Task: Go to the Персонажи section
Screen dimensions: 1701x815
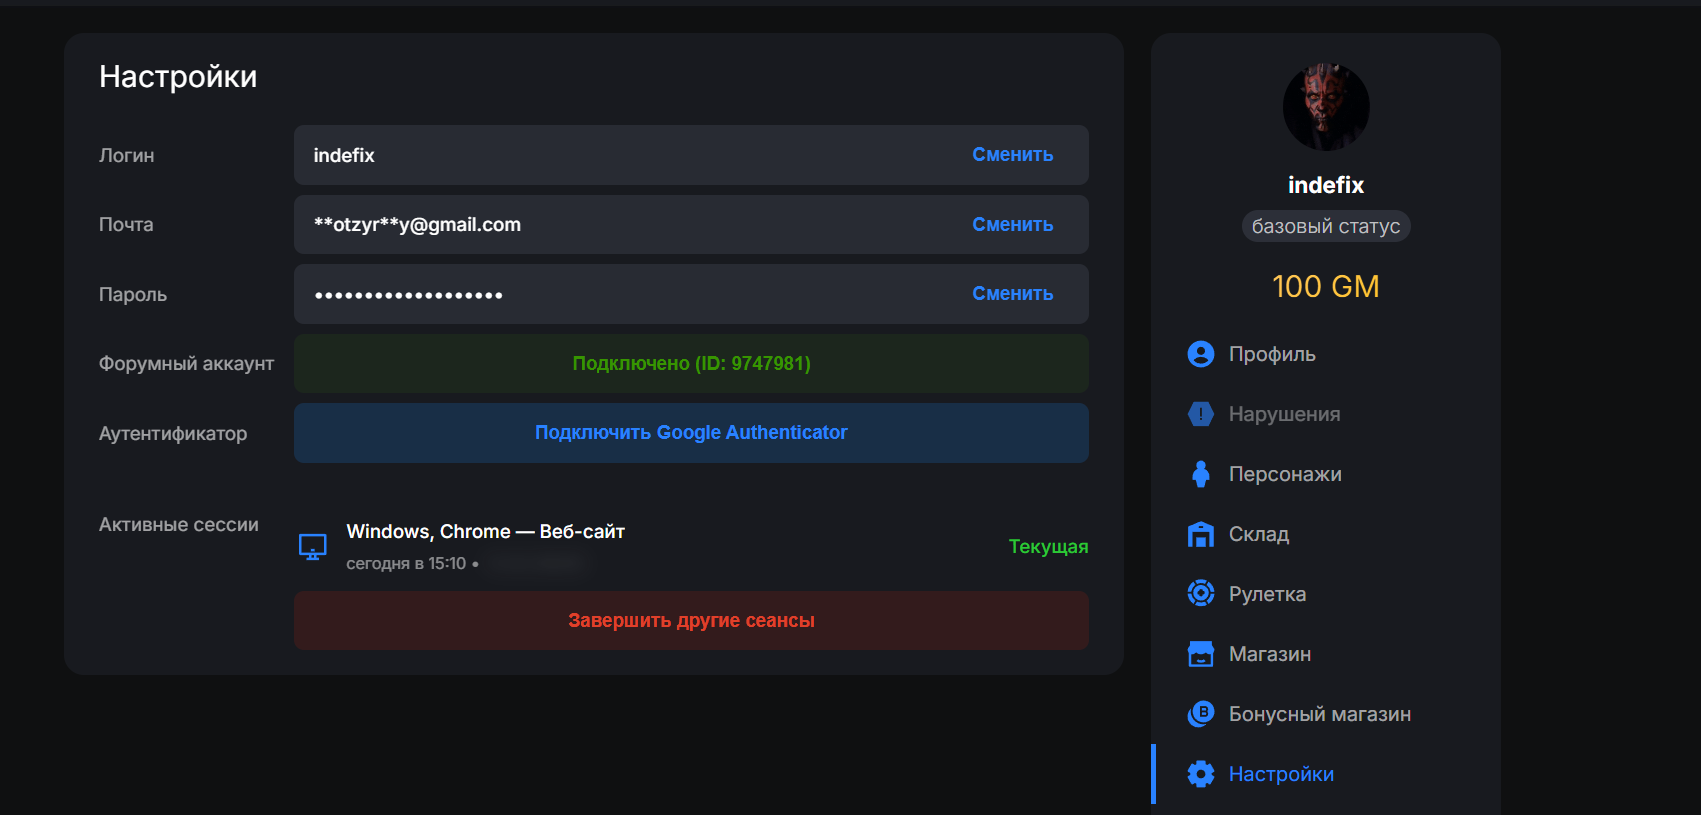Action: click(x=1284, y=474)
